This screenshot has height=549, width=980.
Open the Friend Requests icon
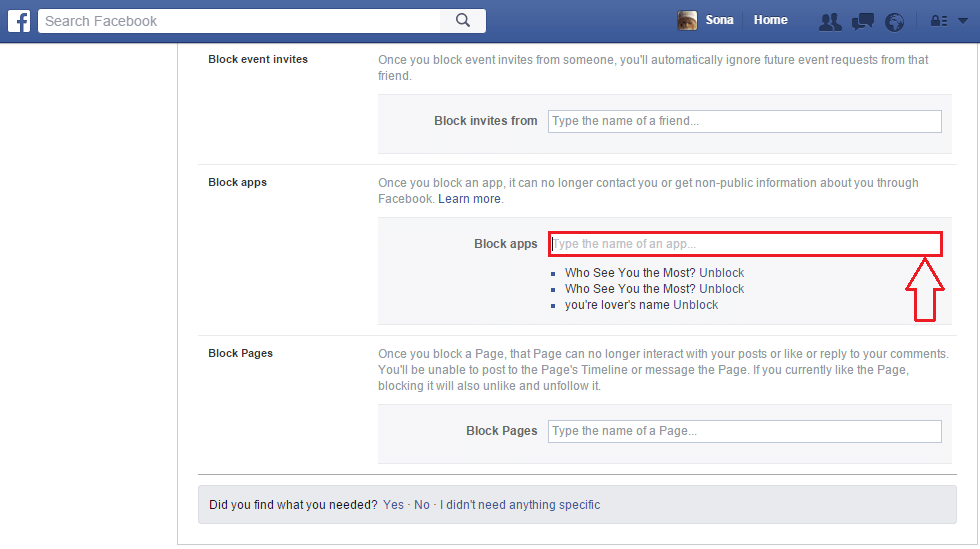click(830, 22)
